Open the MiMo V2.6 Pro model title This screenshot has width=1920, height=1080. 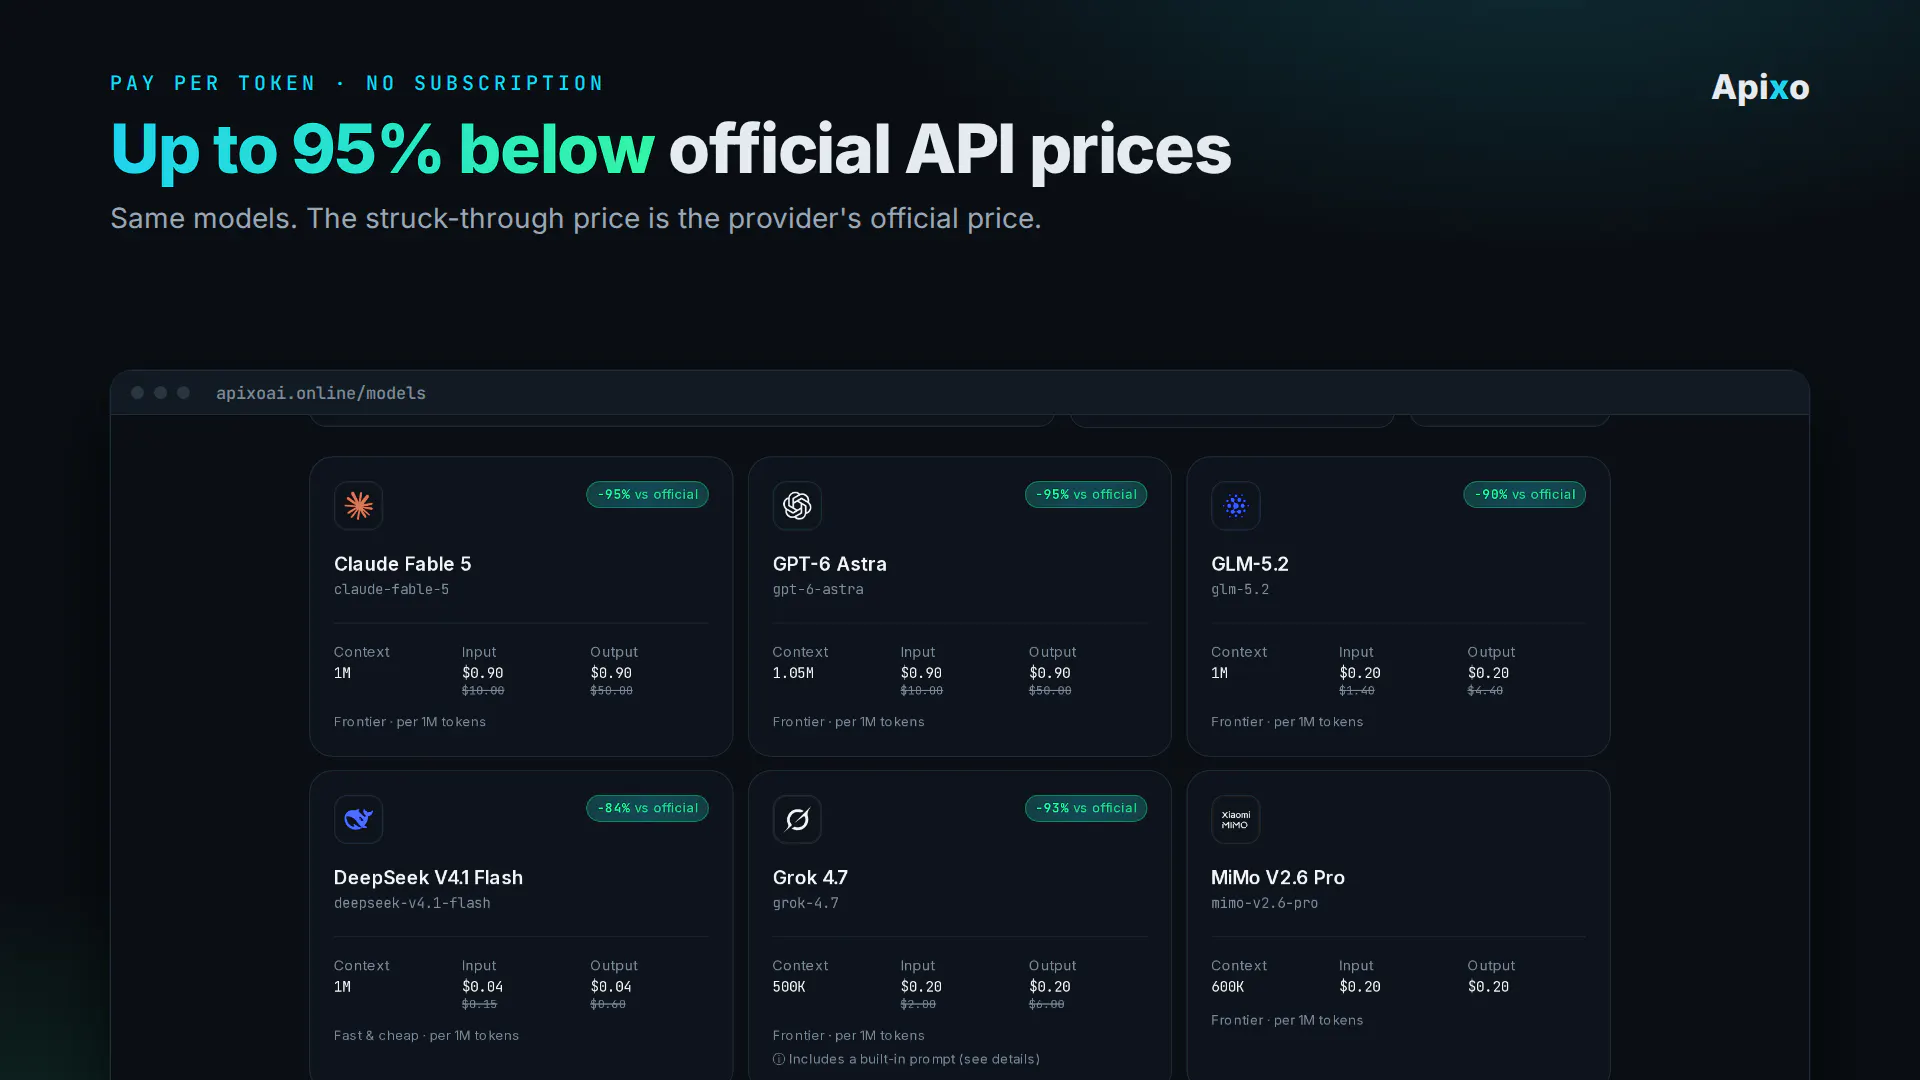coord(1277,877)
